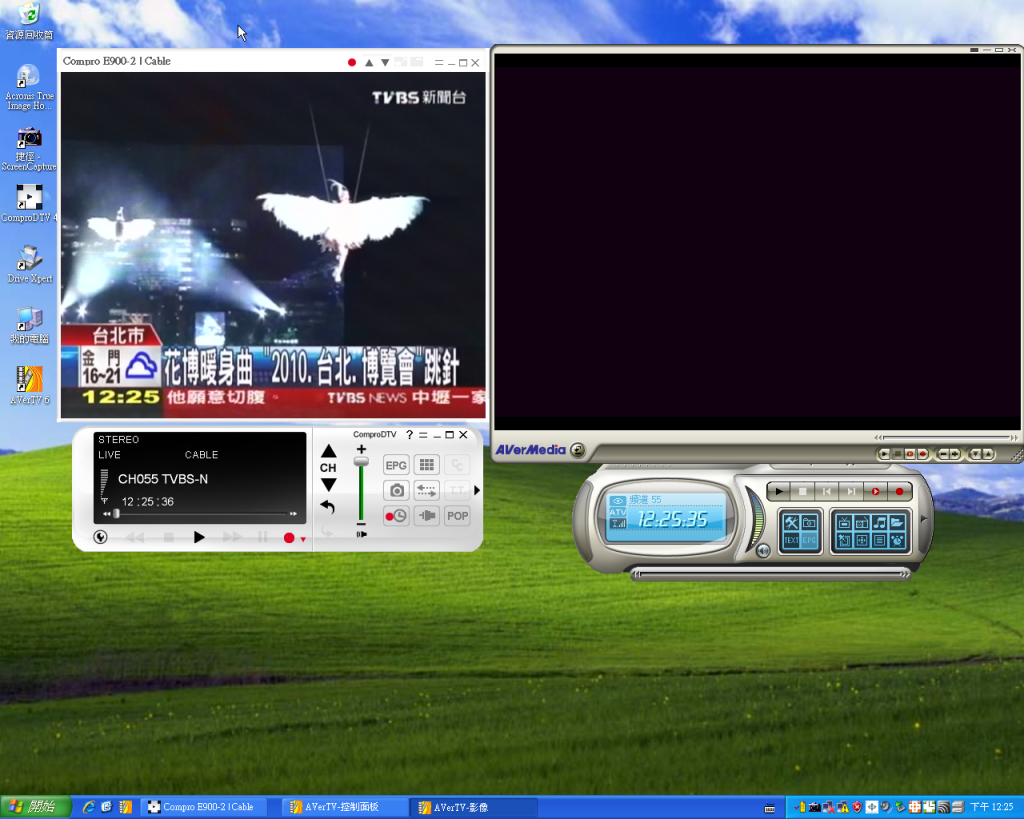Click the AVerTV previous track button
This screenshot has width=1024, height=819.
[x=827, y=491]
